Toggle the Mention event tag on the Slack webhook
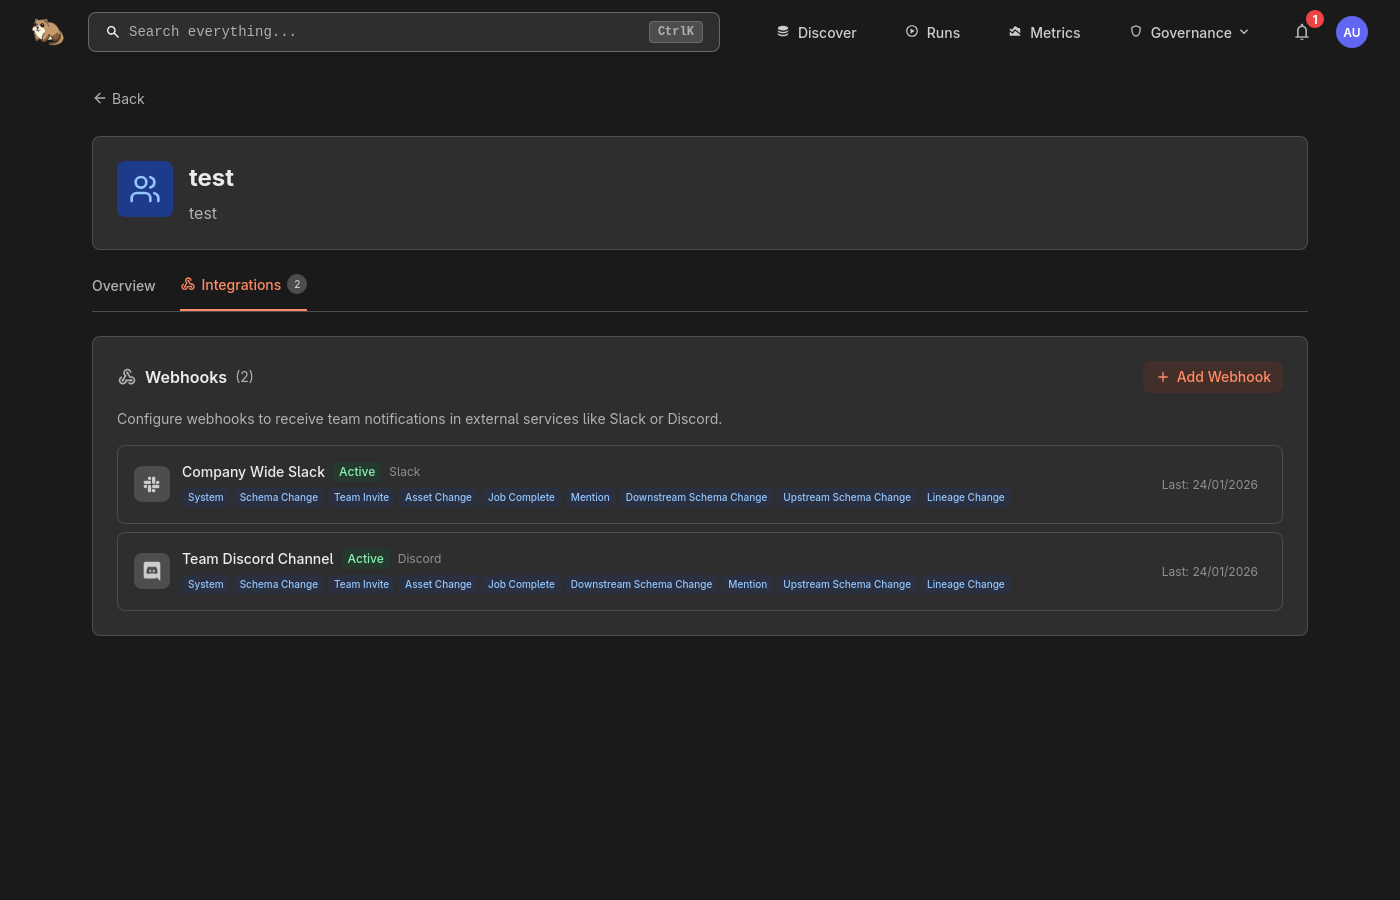The image size is (1400, 900). 590,497
